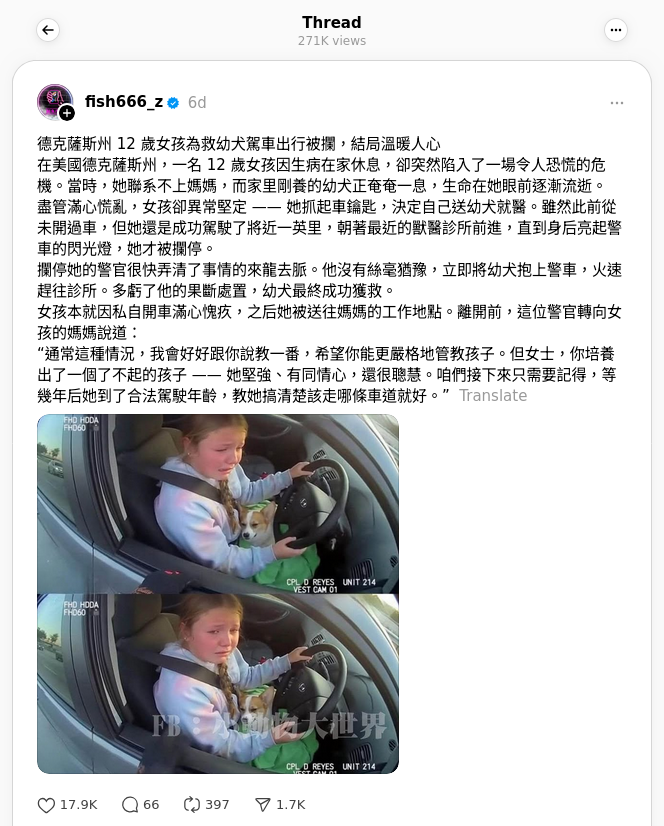Open the first bodycam photo
This screenshot has width=664, height=826.
click(218, 504)
